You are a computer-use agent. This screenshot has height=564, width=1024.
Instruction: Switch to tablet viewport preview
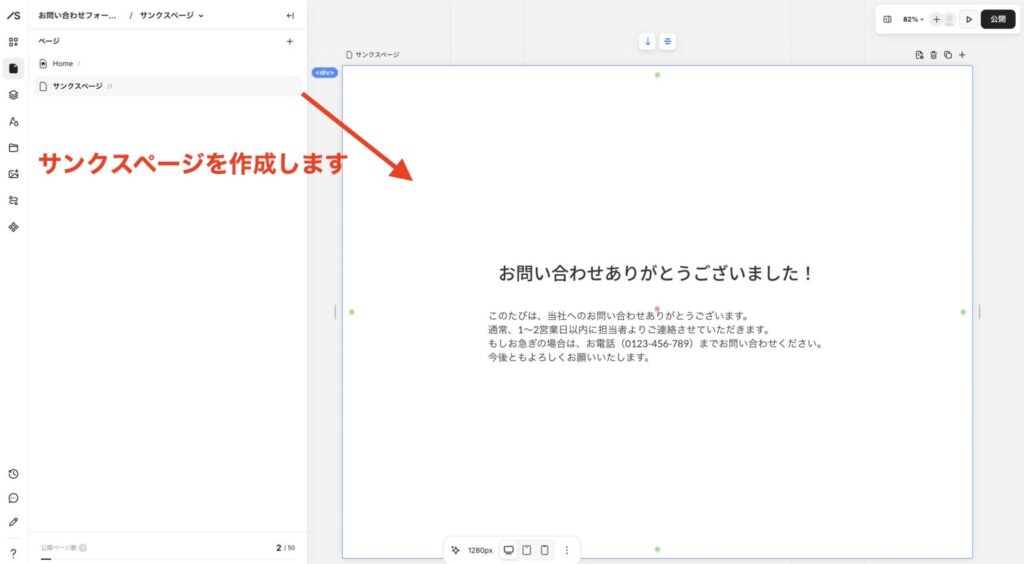[x=526, y=550]
